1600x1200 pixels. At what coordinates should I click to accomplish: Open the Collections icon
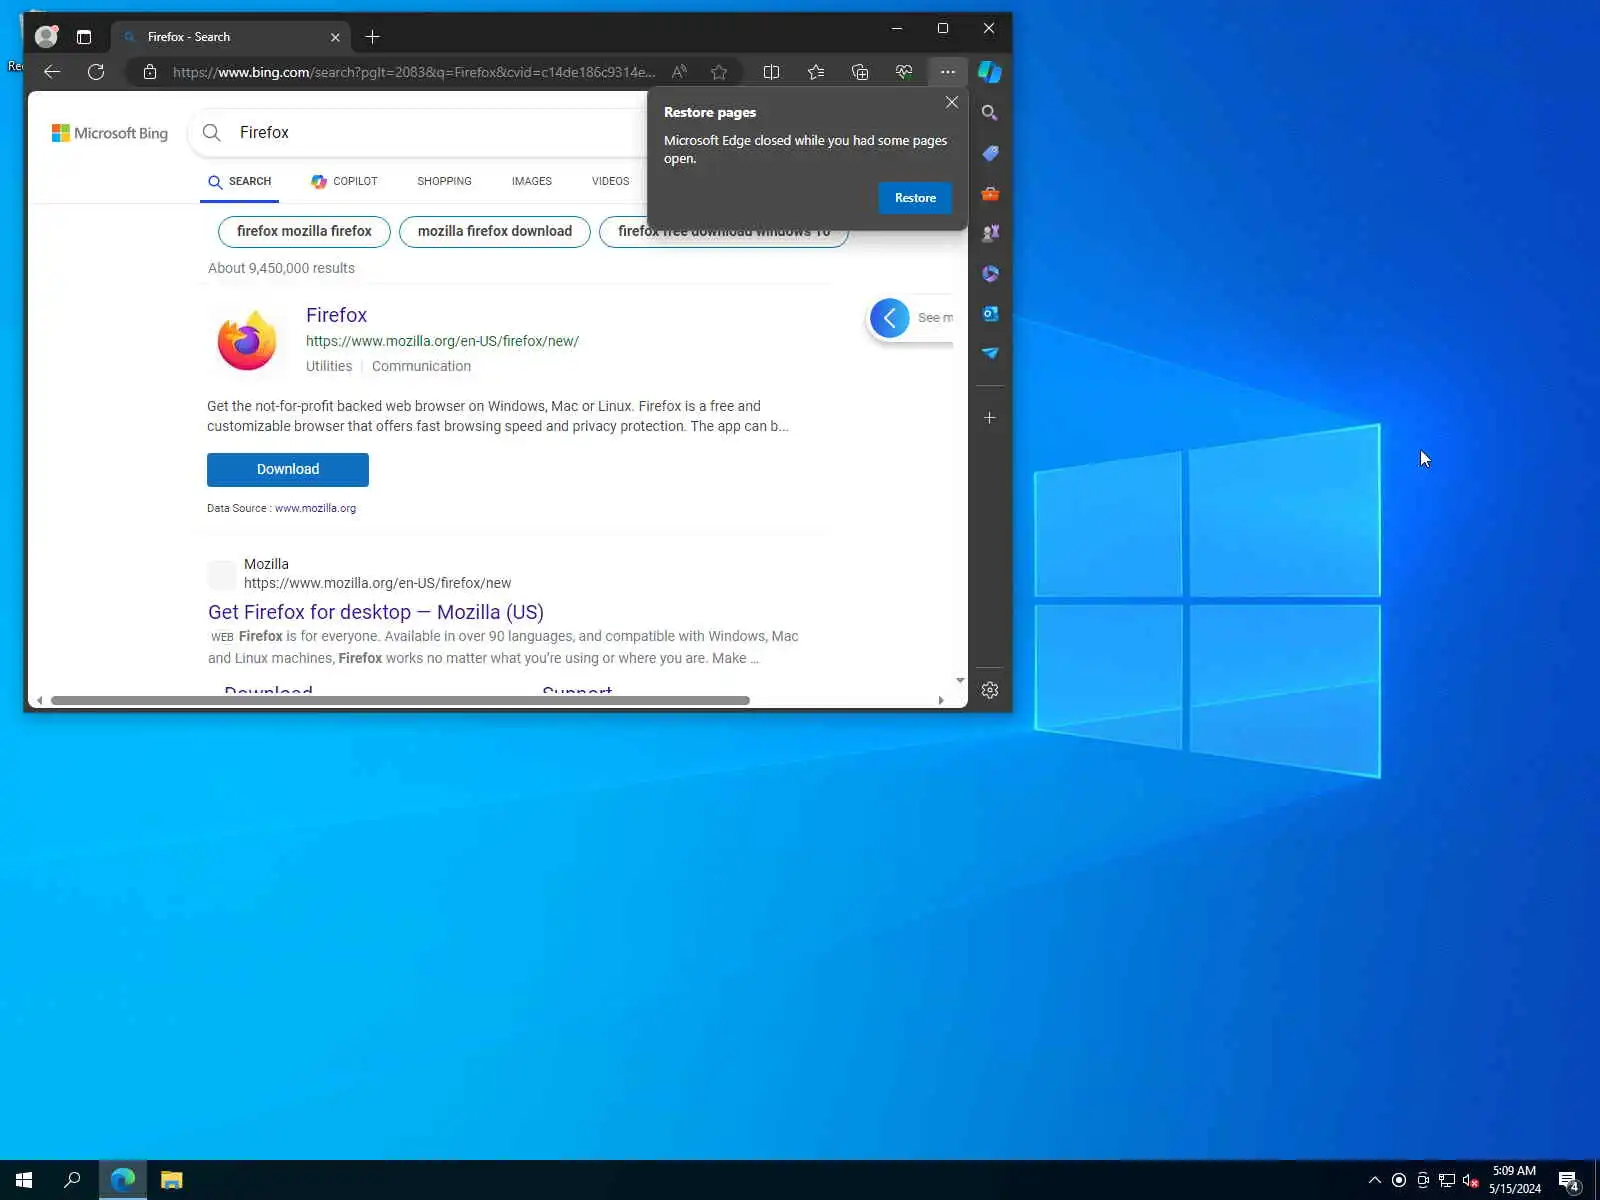click(x=860, y=72)
